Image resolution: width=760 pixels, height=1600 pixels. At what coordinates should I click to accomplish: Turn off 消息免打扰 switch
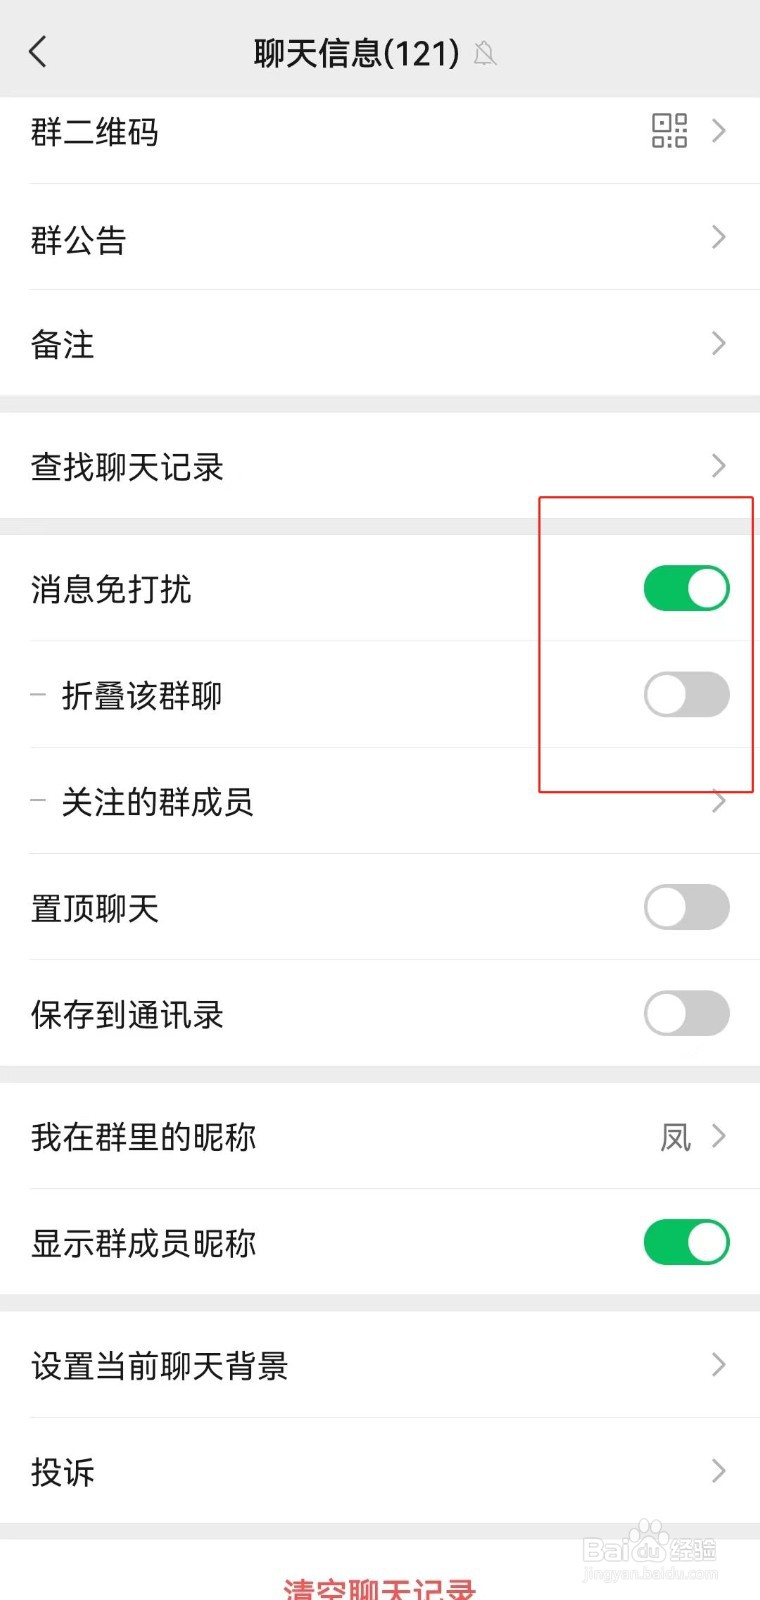686,588
